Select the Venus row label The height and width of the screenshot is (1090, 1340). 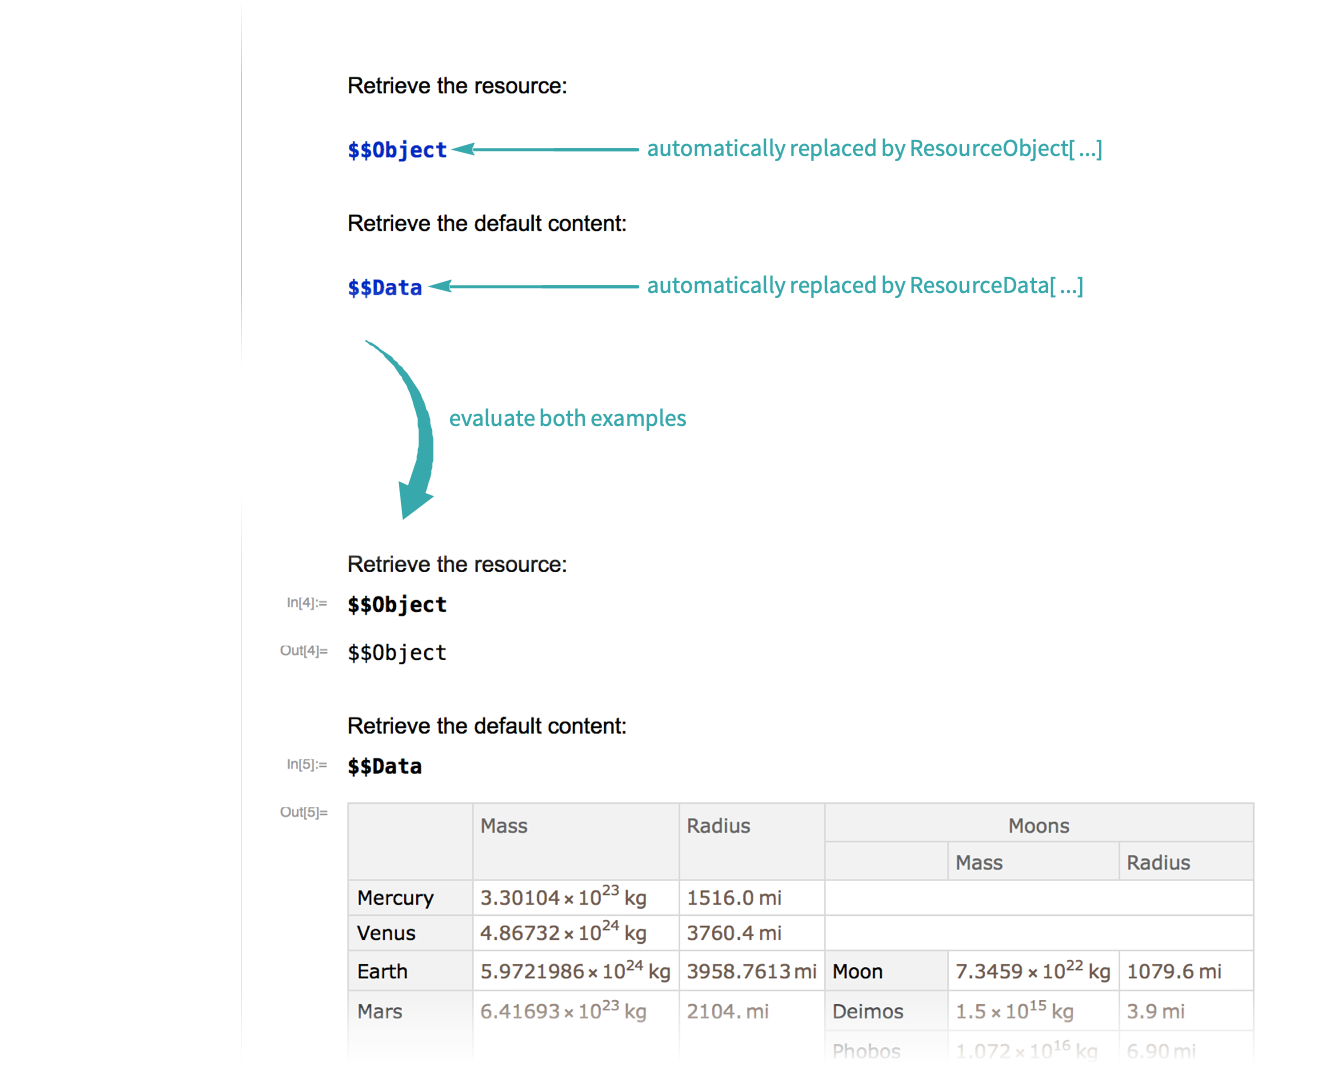click(x=386, y=933)
